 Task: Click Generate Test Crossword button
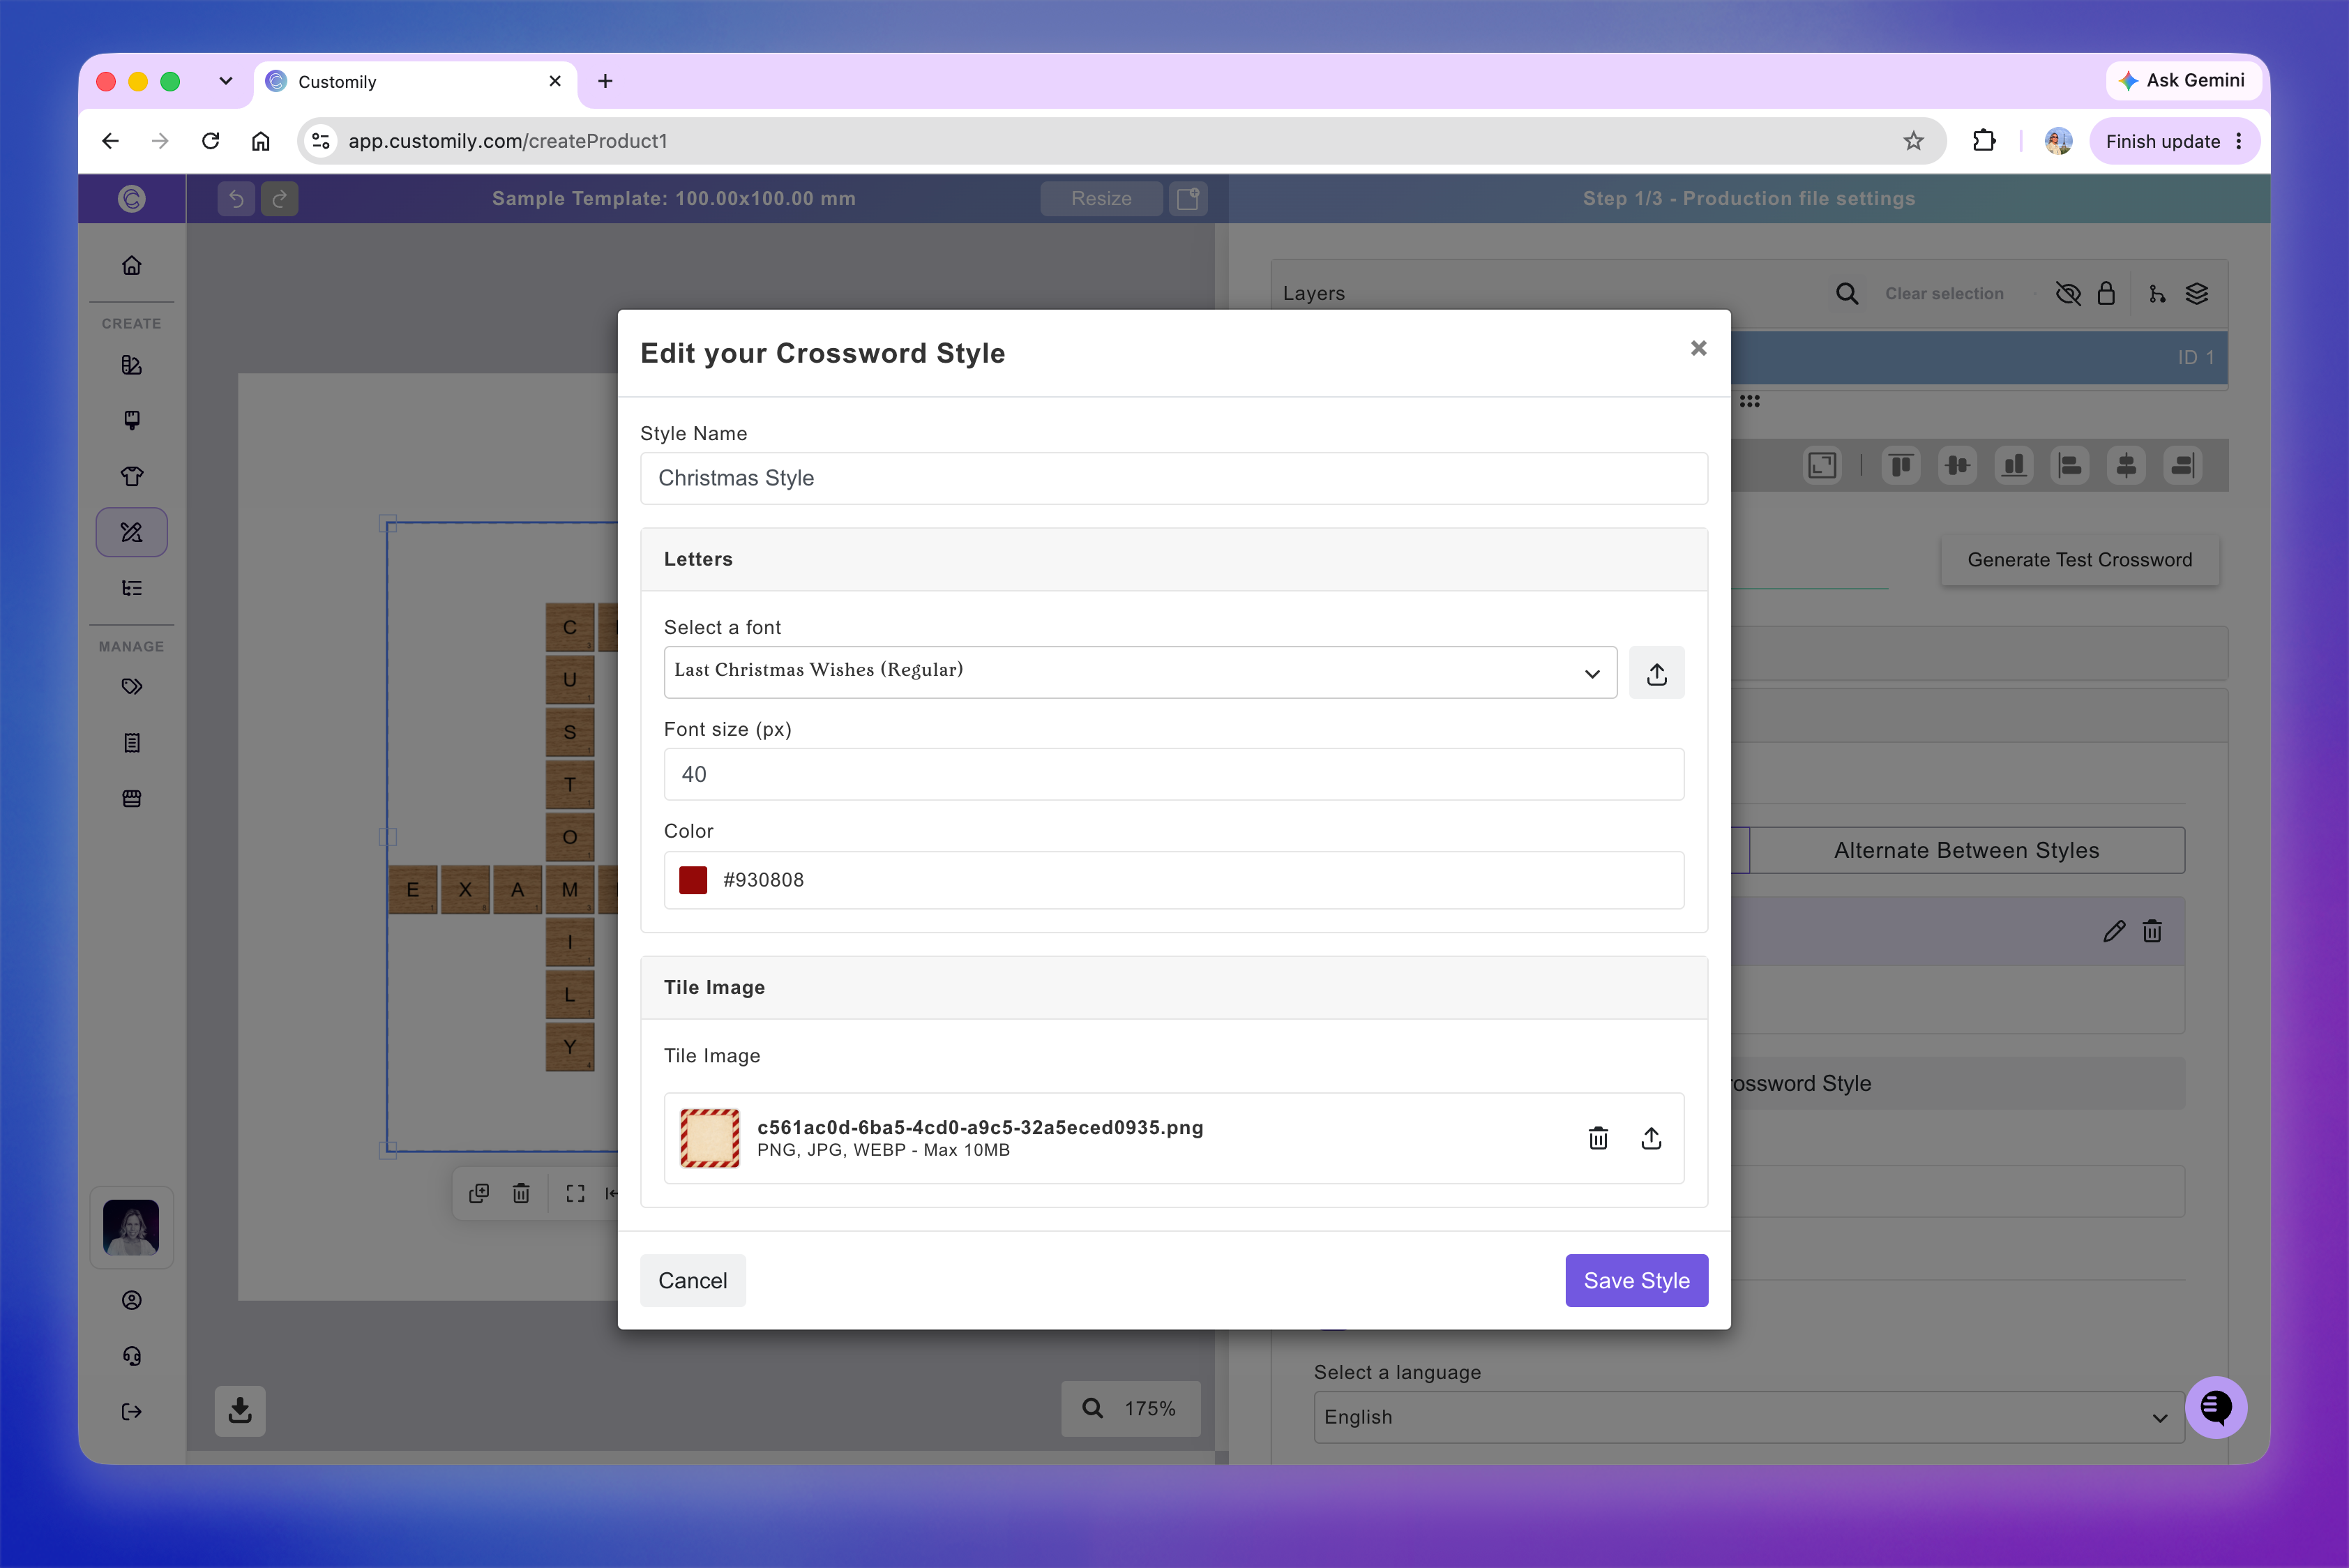(x=2079, y=560)
